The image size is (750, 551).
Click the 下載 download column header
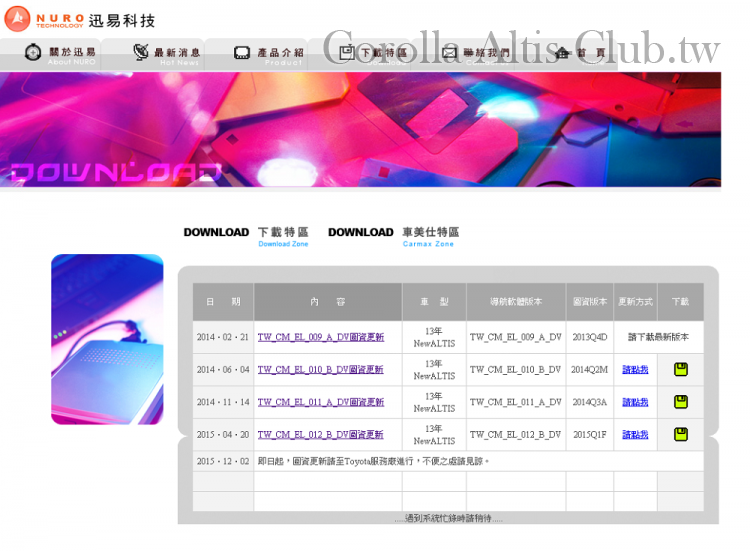[x=681, y=302]
